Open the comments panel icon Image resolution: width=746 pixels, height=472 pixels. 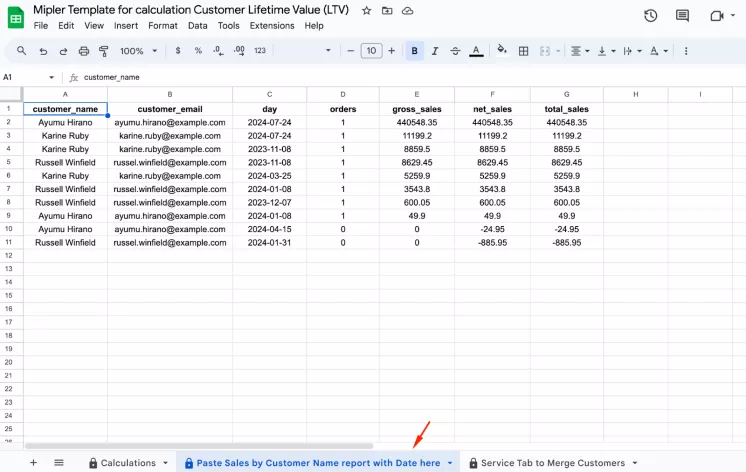pyautogui.click(x=682, y=16)
